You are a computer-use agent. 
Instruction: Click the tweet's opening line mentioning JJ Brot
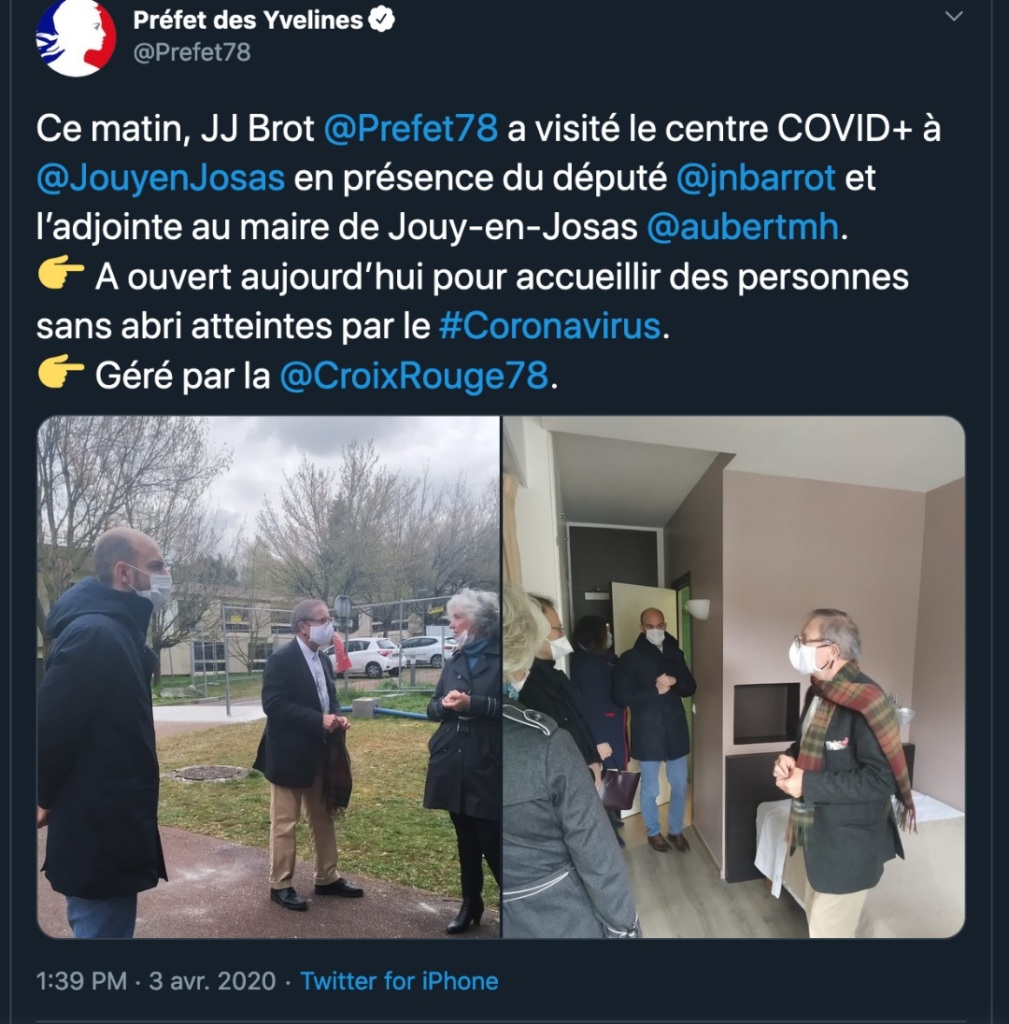click(x=488, y=128)
